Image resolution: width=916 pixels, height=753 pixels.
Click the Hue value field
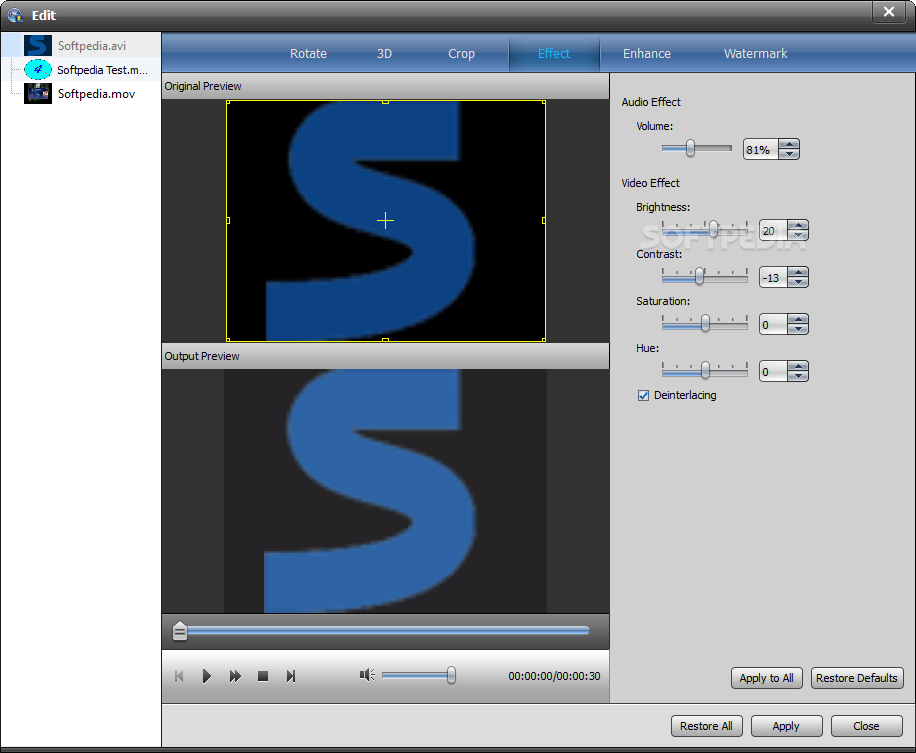(773, 371)
